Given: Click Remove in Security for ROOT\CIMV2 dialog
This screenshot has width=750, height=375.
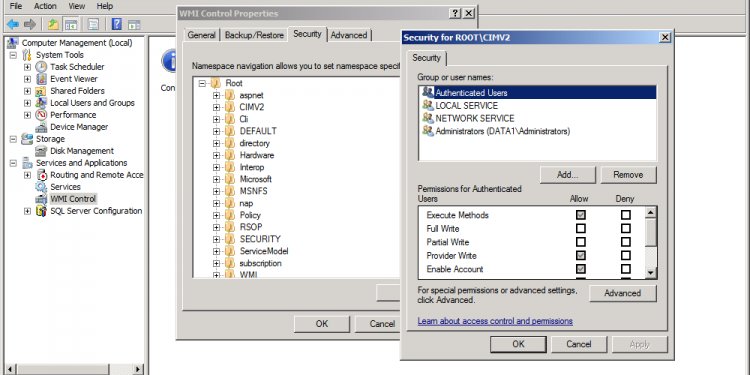Looking at the screenshot, I should pyautogui.click(x=629, y=175).
